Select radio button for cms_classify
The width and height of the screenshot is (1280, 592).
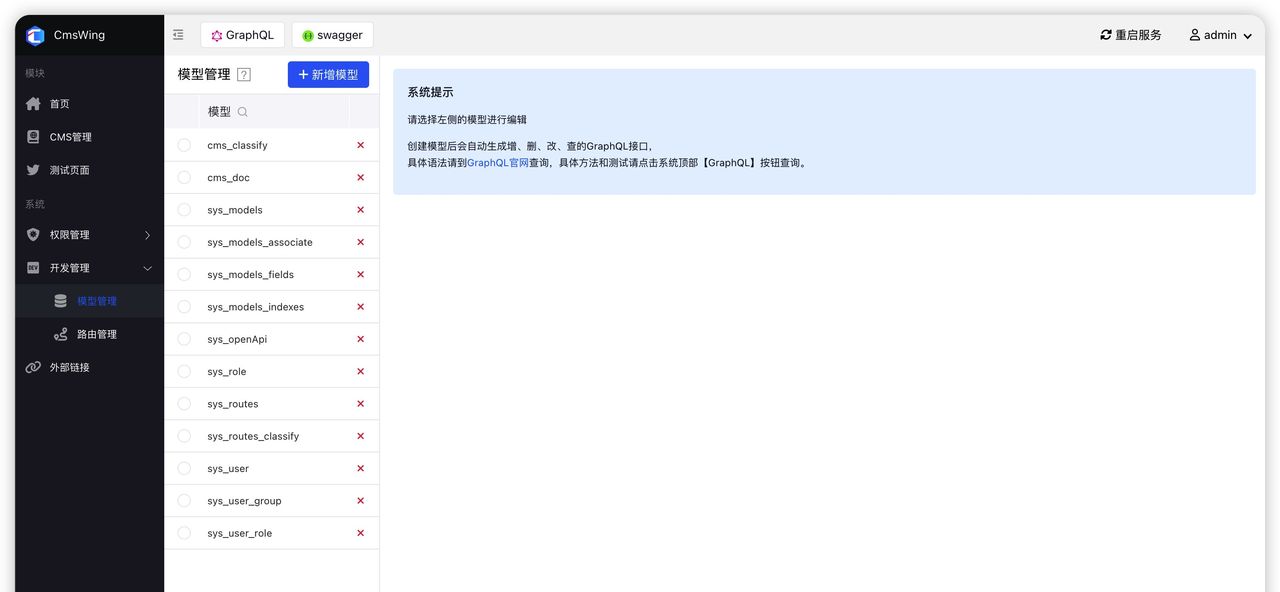coord(184,145)
